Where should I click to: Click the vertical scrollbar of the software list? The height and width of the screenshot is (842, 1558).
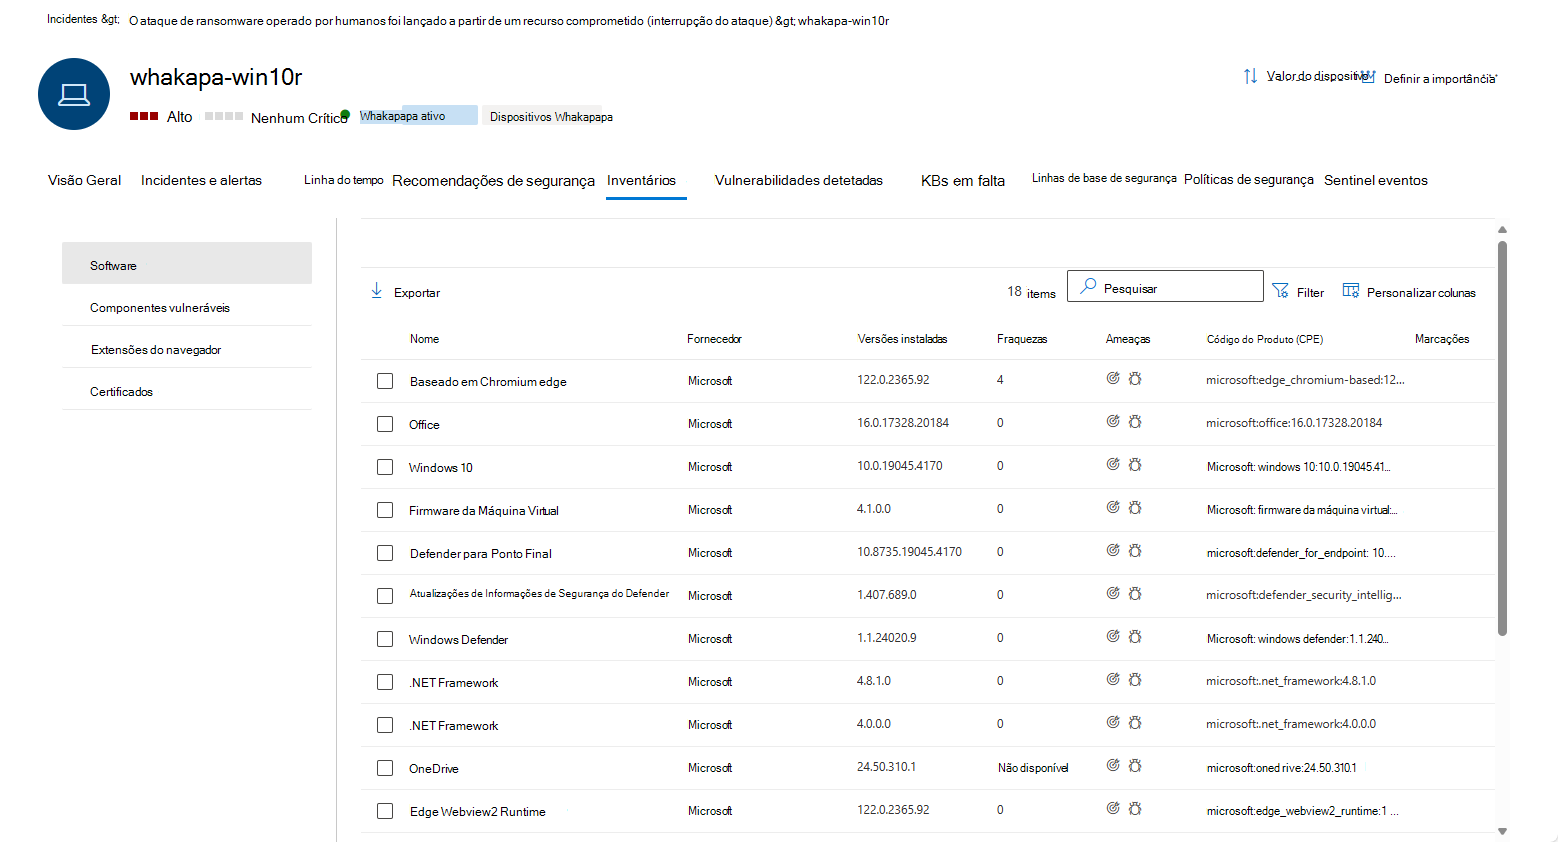coord(1502,438)
